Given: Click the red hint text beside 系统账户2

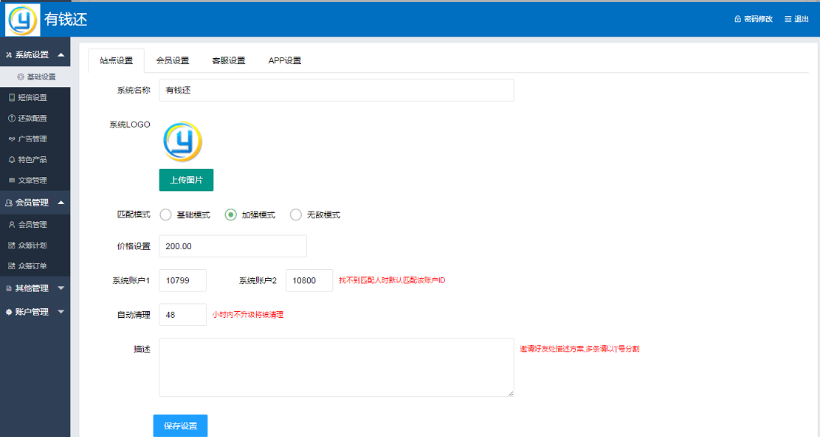Looking at the screenshot, I should [x=392, y=280].
